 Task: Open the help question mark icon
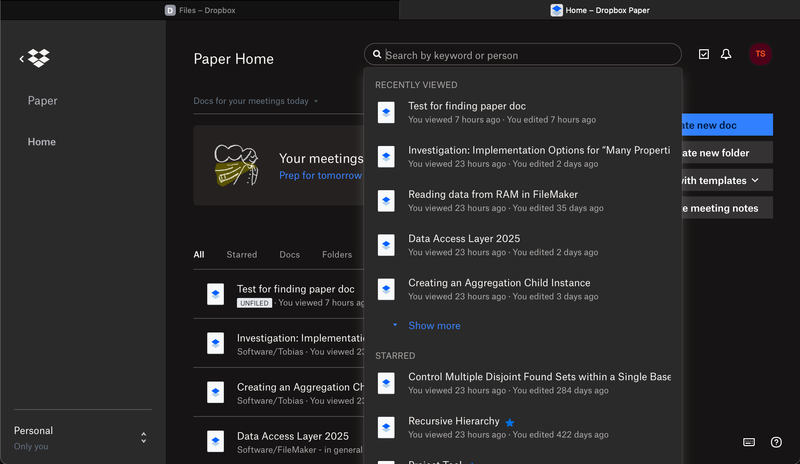click(x=776, y=441)
